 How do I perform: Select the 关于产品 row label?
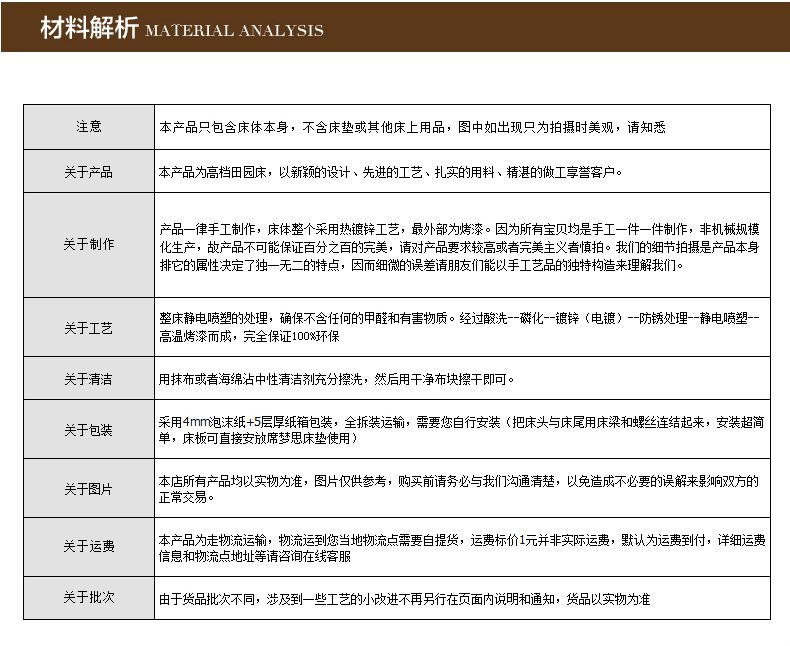pyautogui.click(x=88, y=172)
